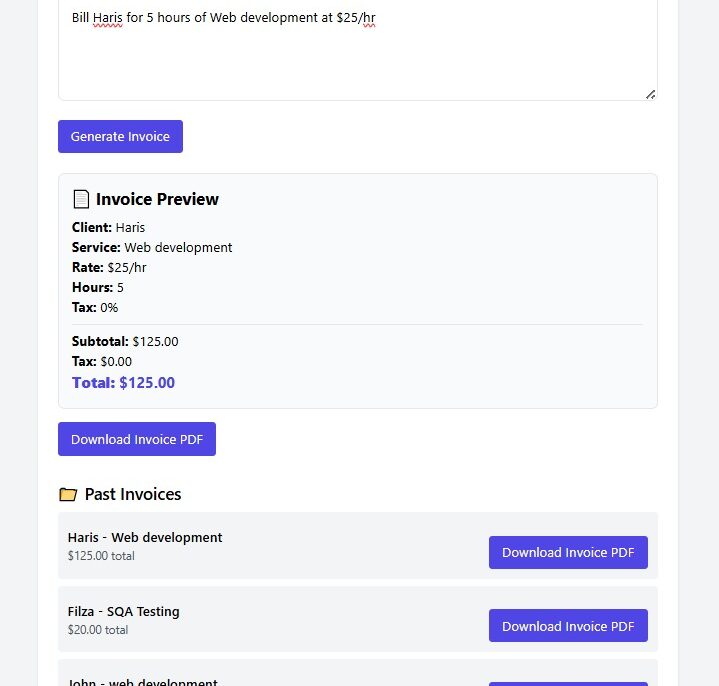Click the Rate: $25/hr line
The width and height of the screenshot is (719, 686).
coord(109,267)
